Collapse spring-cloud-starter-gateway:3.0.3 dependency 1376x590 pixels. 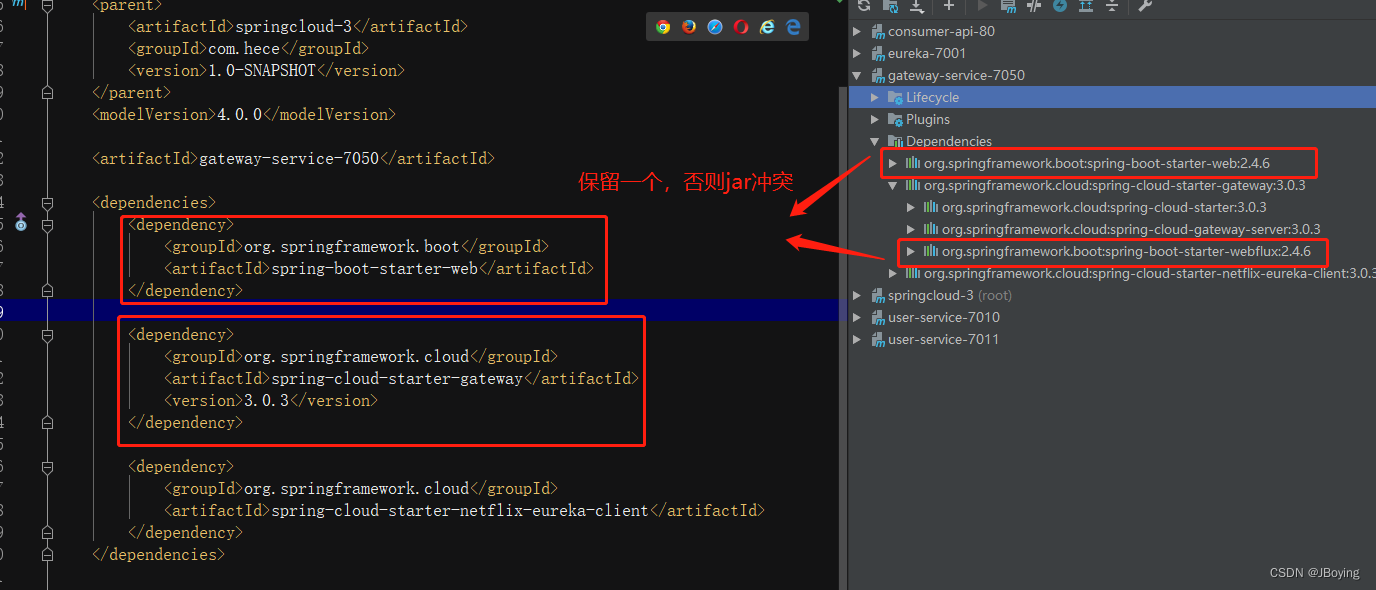point(893,185)
